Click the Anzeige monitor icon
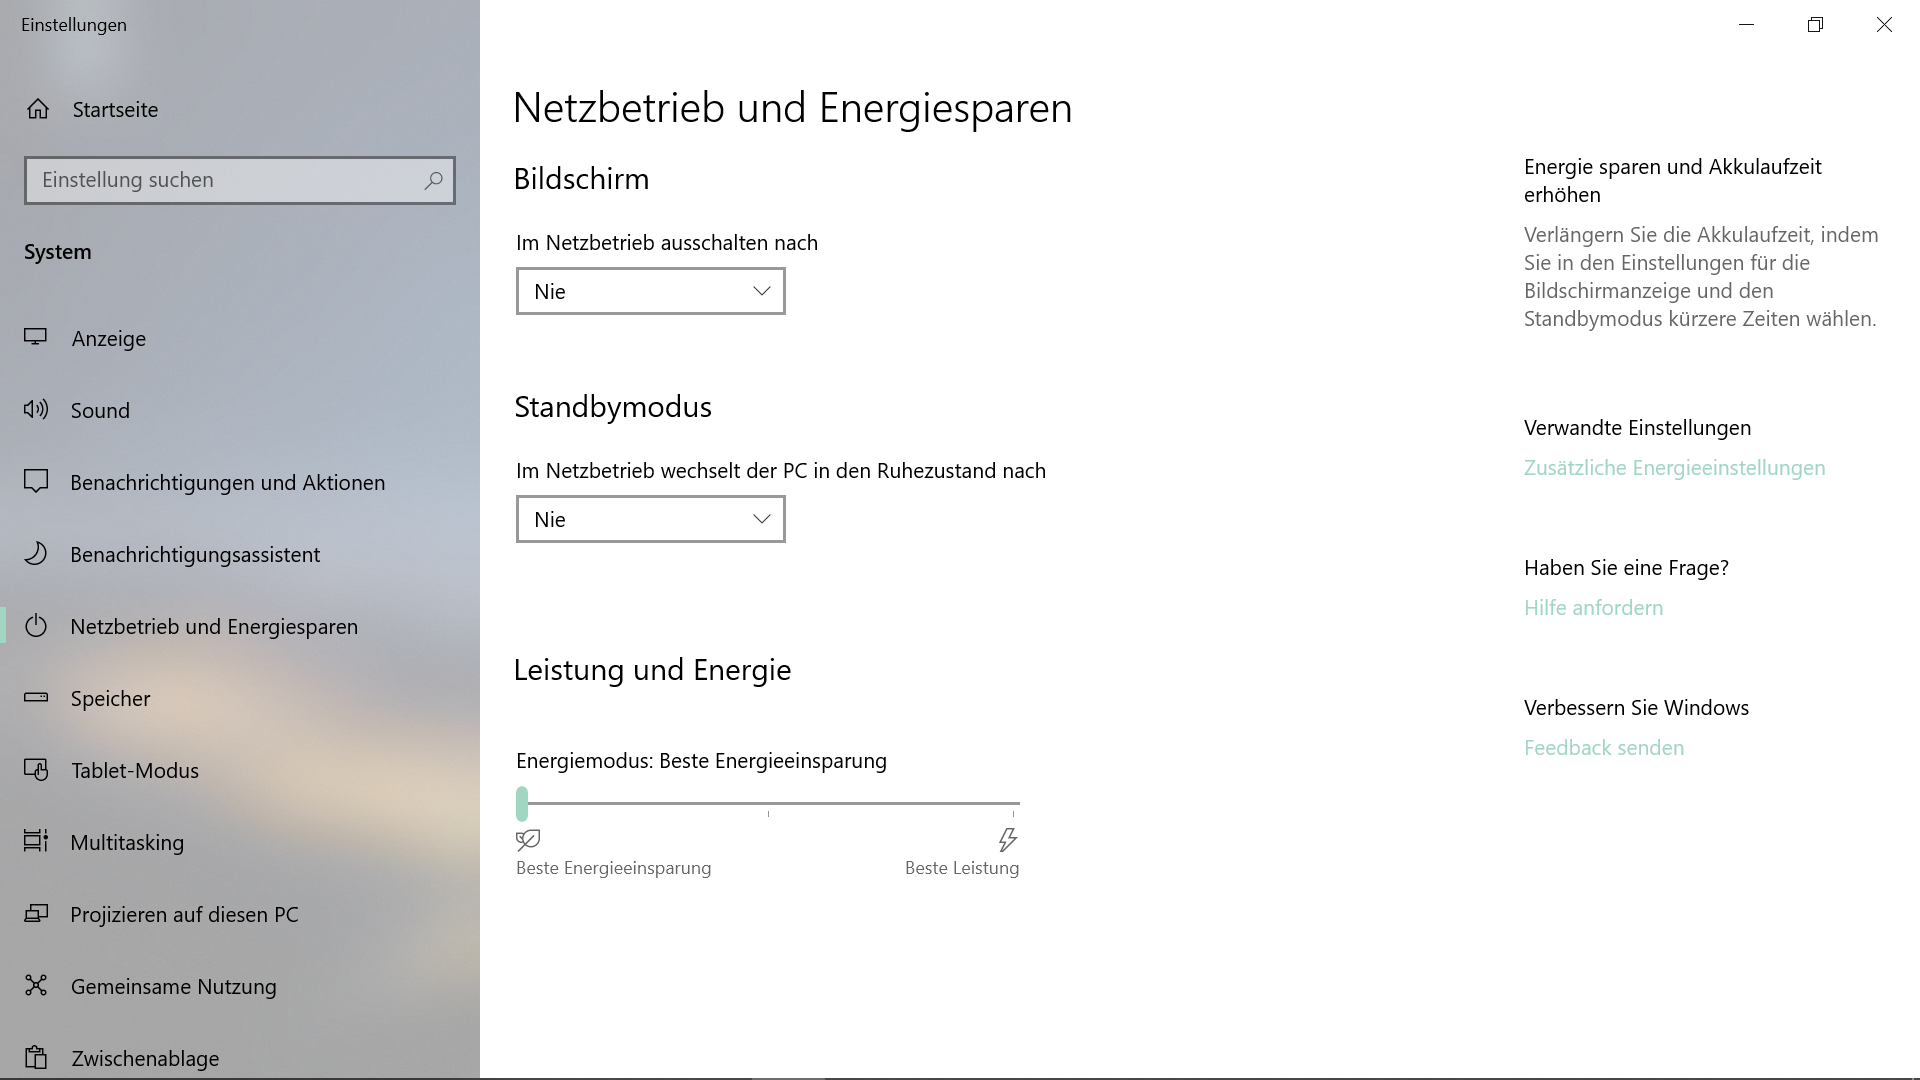Viewport: 1920px width, 1080px height. point(36,338)
